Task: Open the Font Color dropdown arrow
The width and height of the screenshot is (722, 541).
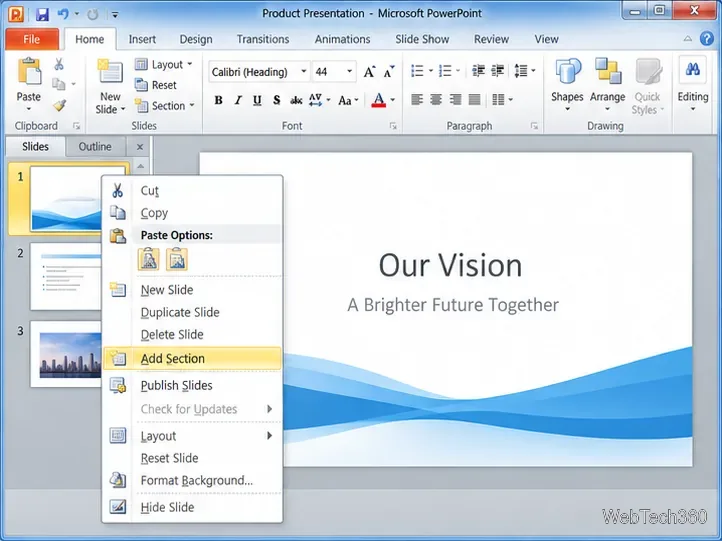Action: [x=393, y=100]
